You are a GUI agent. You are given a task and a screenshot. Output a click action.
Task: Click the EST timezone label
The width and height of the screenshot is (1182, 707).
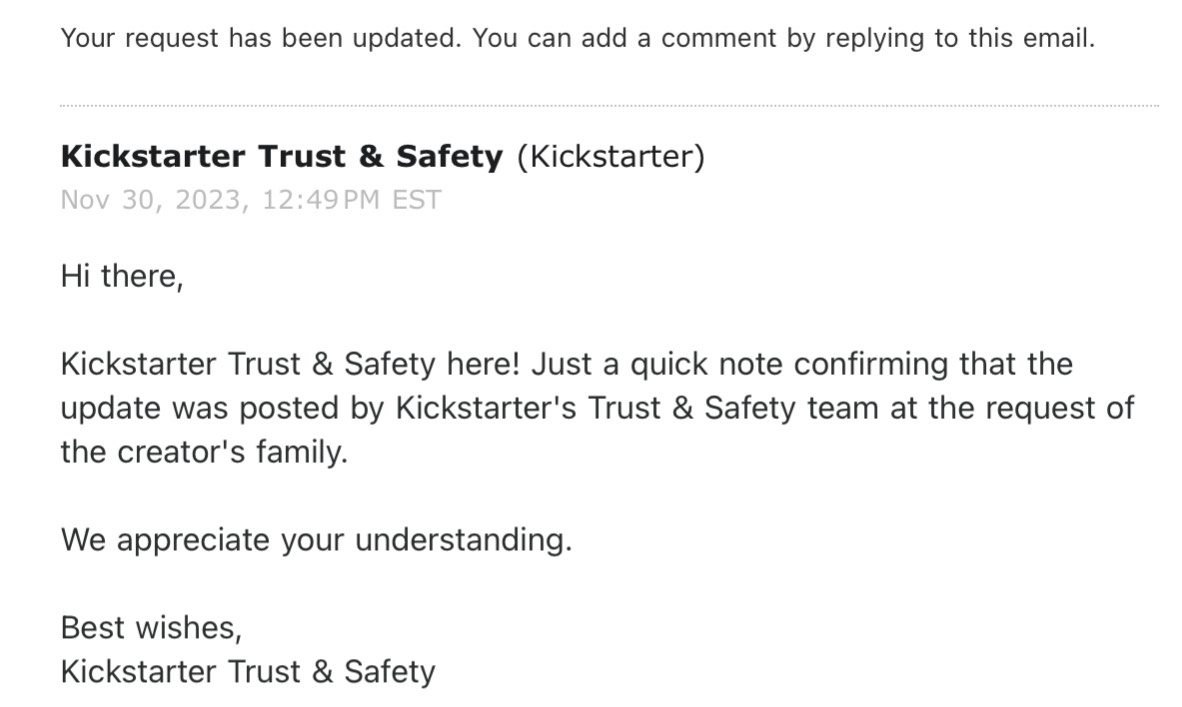click(416, 200)
